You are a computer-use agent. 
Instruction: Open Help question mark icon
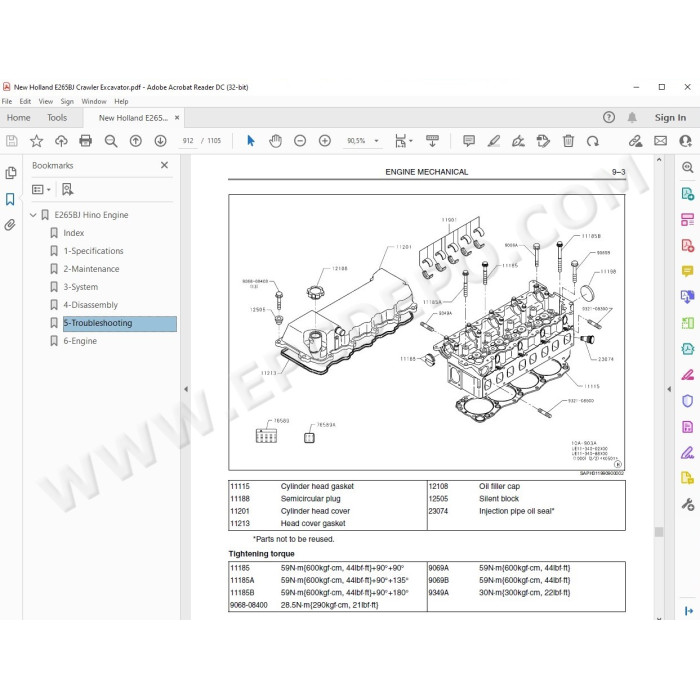(x=609, y=117)
